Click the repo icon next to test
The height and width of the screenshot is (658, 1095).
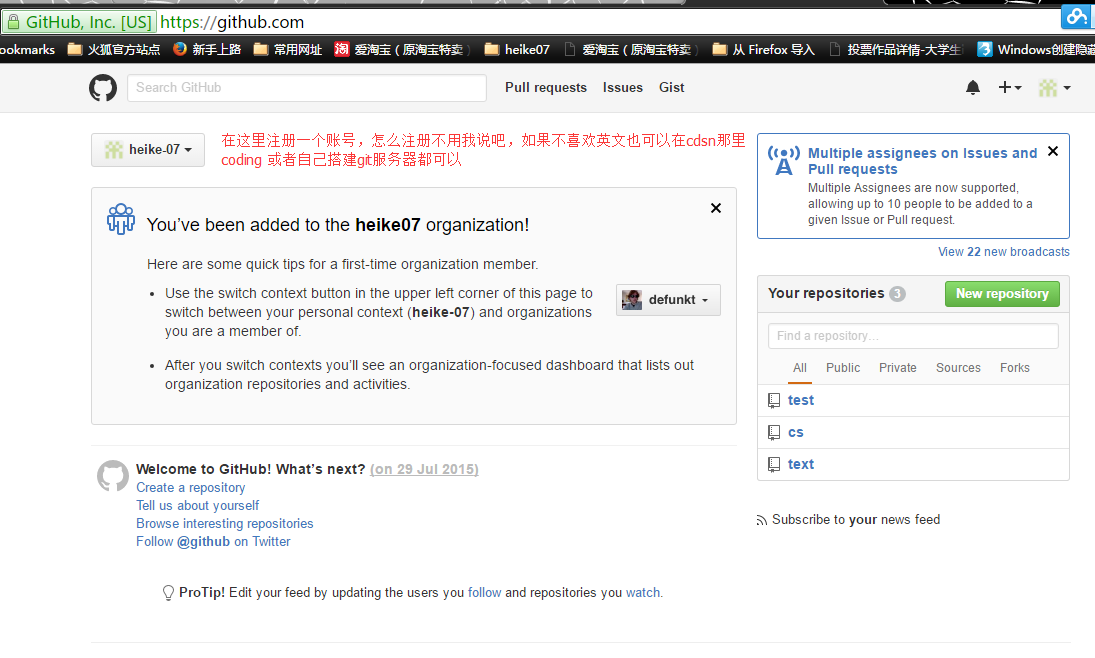(774, 400)
